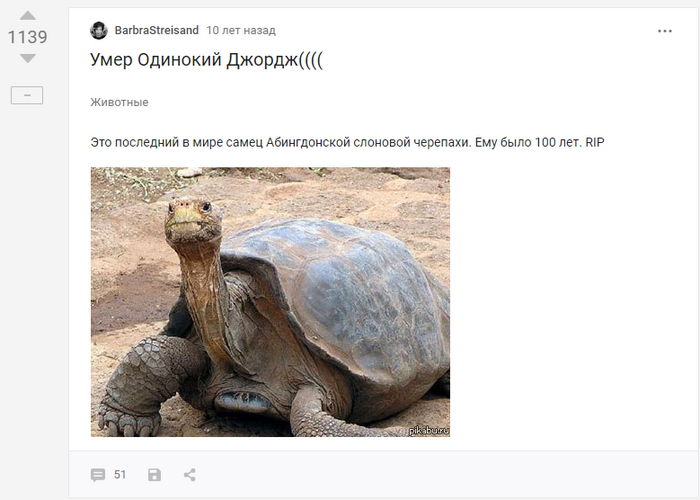Visit the BarbraStreisand profile link

point(156,30)
